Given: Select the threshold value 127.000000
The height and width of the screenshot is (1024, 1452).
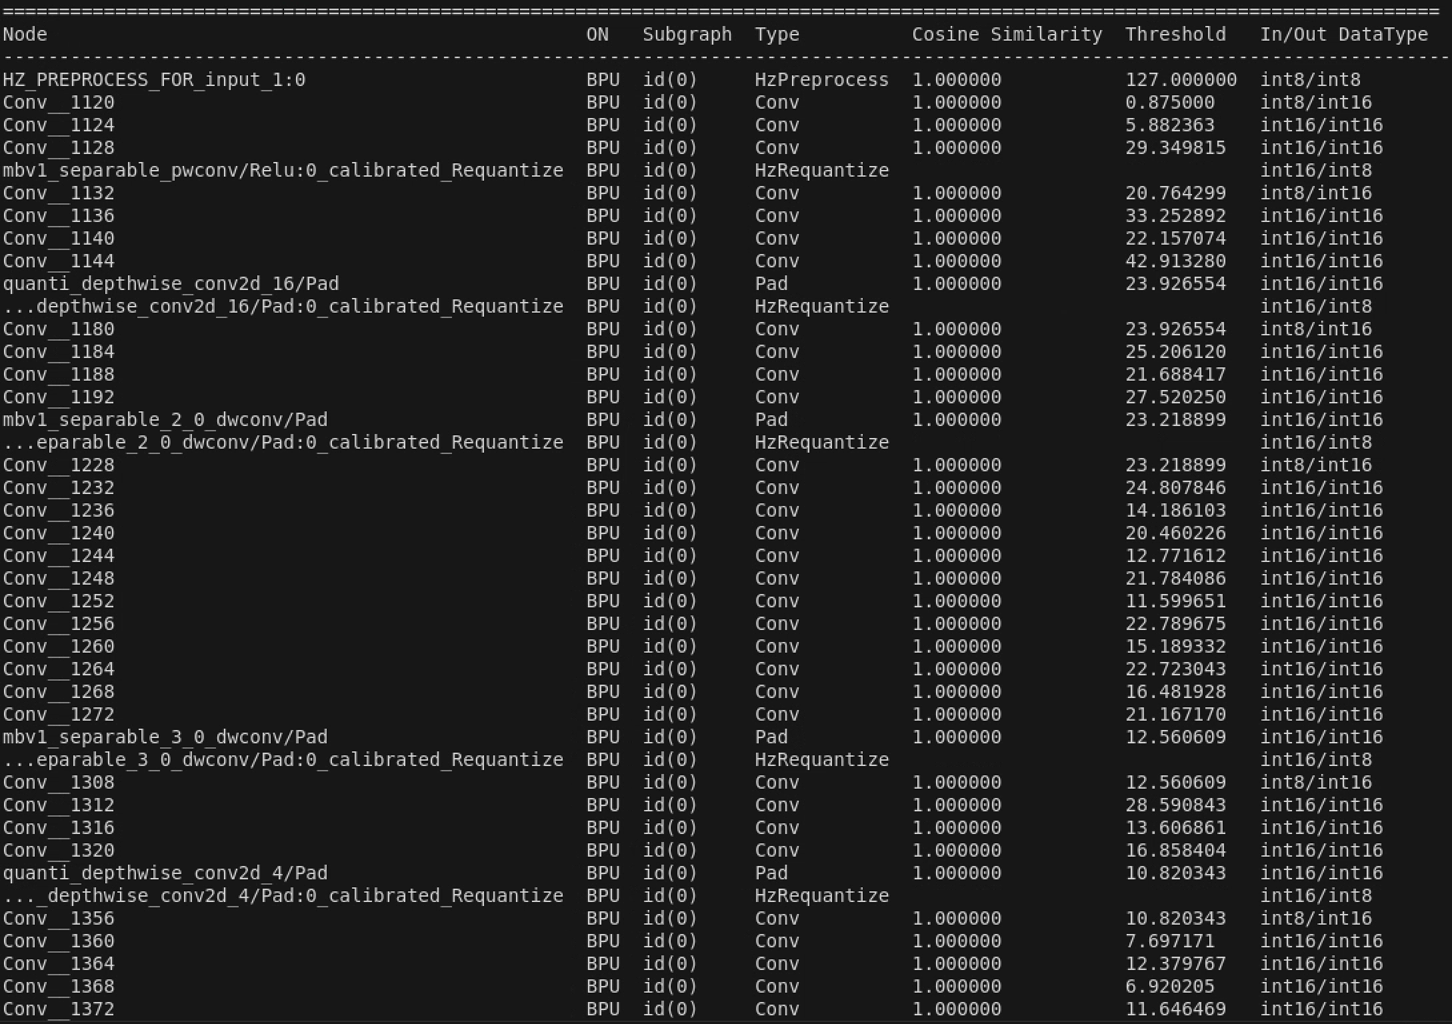Looking at the screenshot, I should coord(1180,80).
